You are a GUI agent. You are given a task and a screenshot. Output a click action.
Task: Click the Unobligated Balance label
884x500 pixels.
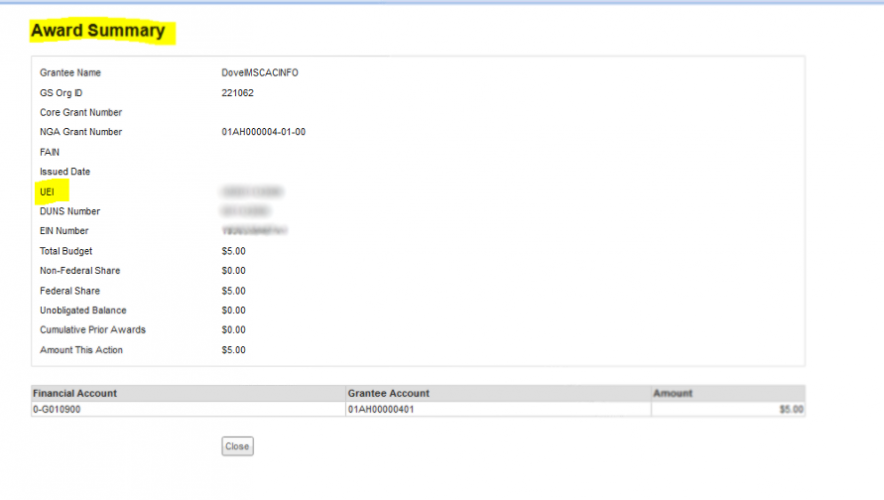click(x=83, y=310)
